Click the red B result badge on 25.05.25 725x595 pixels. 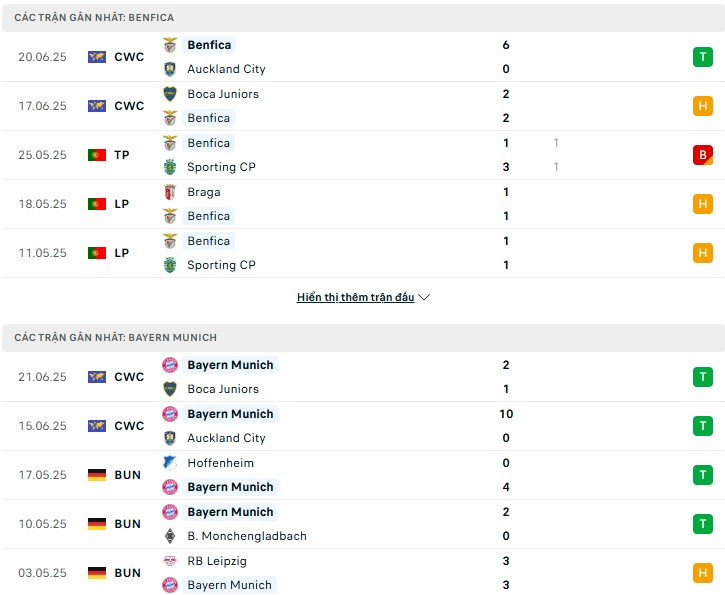tap(702, 155)
